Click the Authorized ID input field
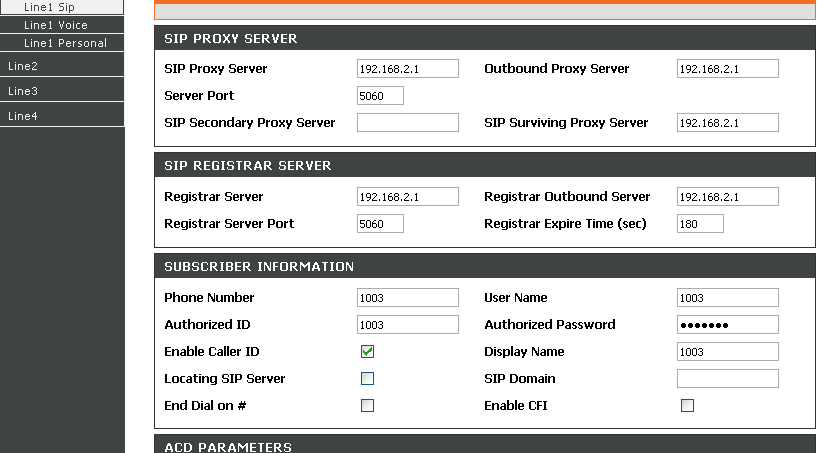The height and width of the screenshot is (453, 822). (408, 325)
